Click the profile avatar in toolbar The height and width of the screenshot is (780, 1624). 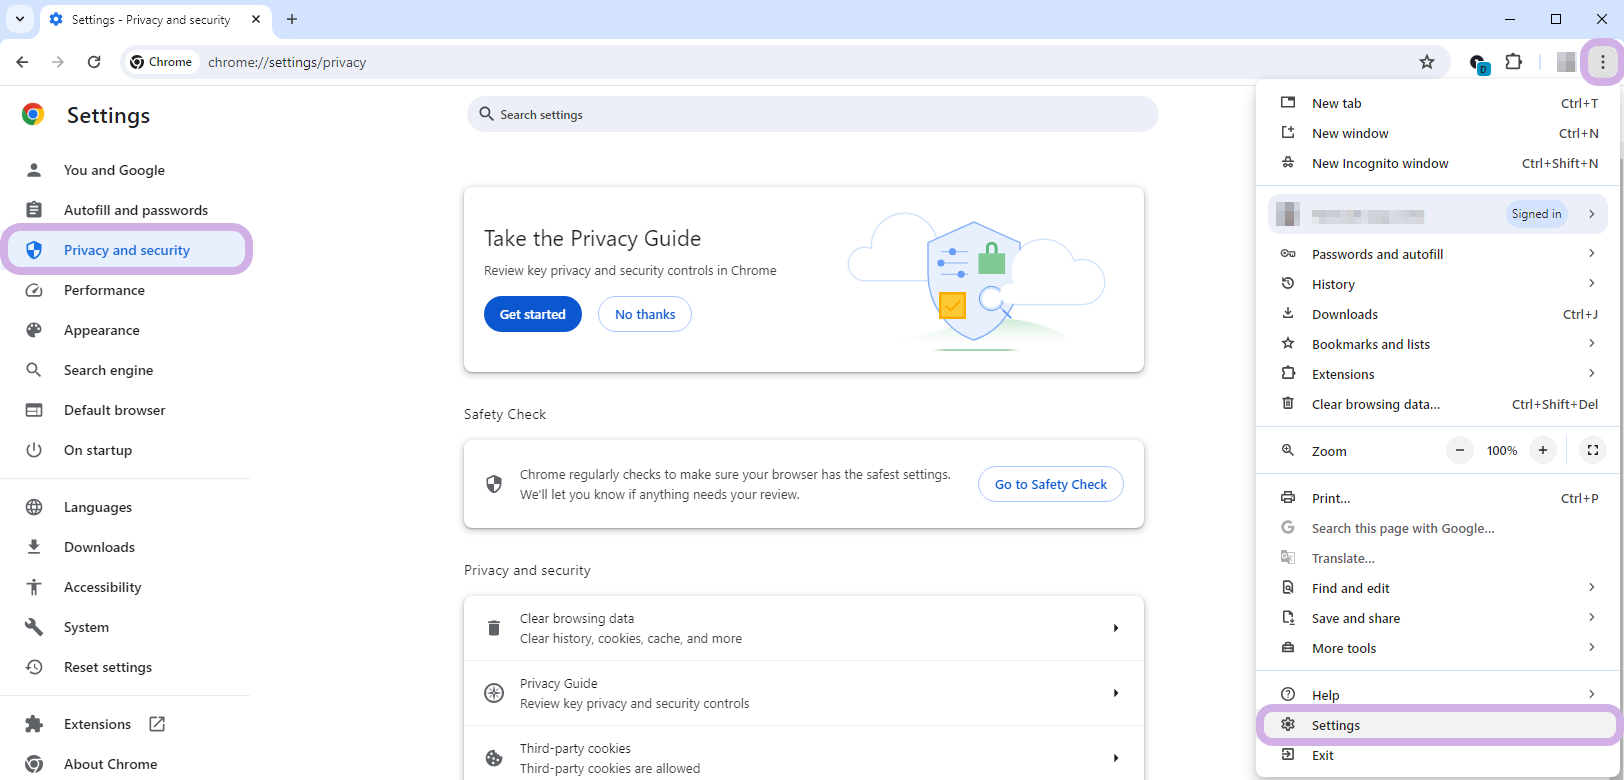click(1566, 62)
